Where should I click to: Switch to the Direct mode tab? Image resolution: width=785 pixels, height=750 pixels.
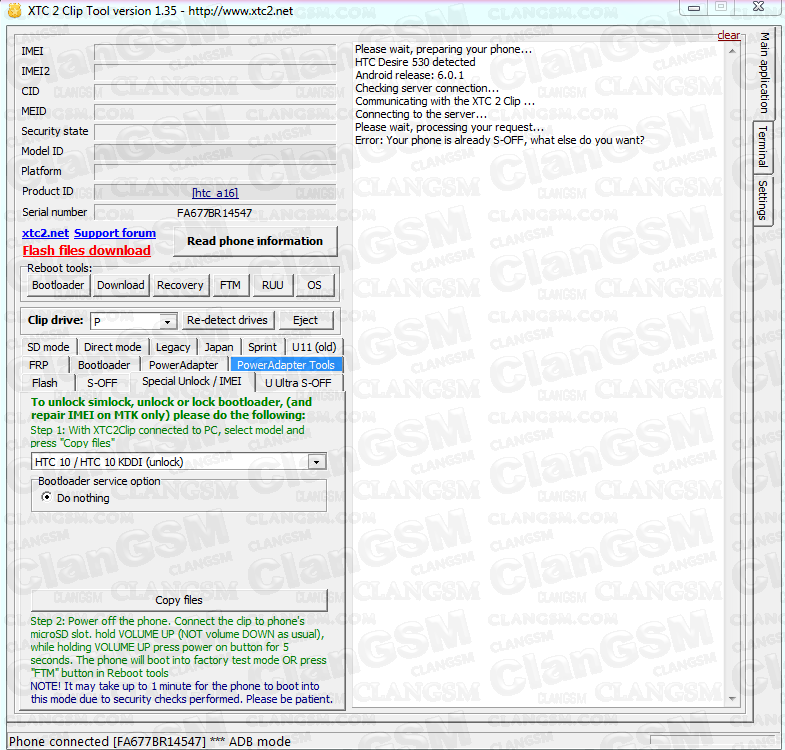pos(113,347)
